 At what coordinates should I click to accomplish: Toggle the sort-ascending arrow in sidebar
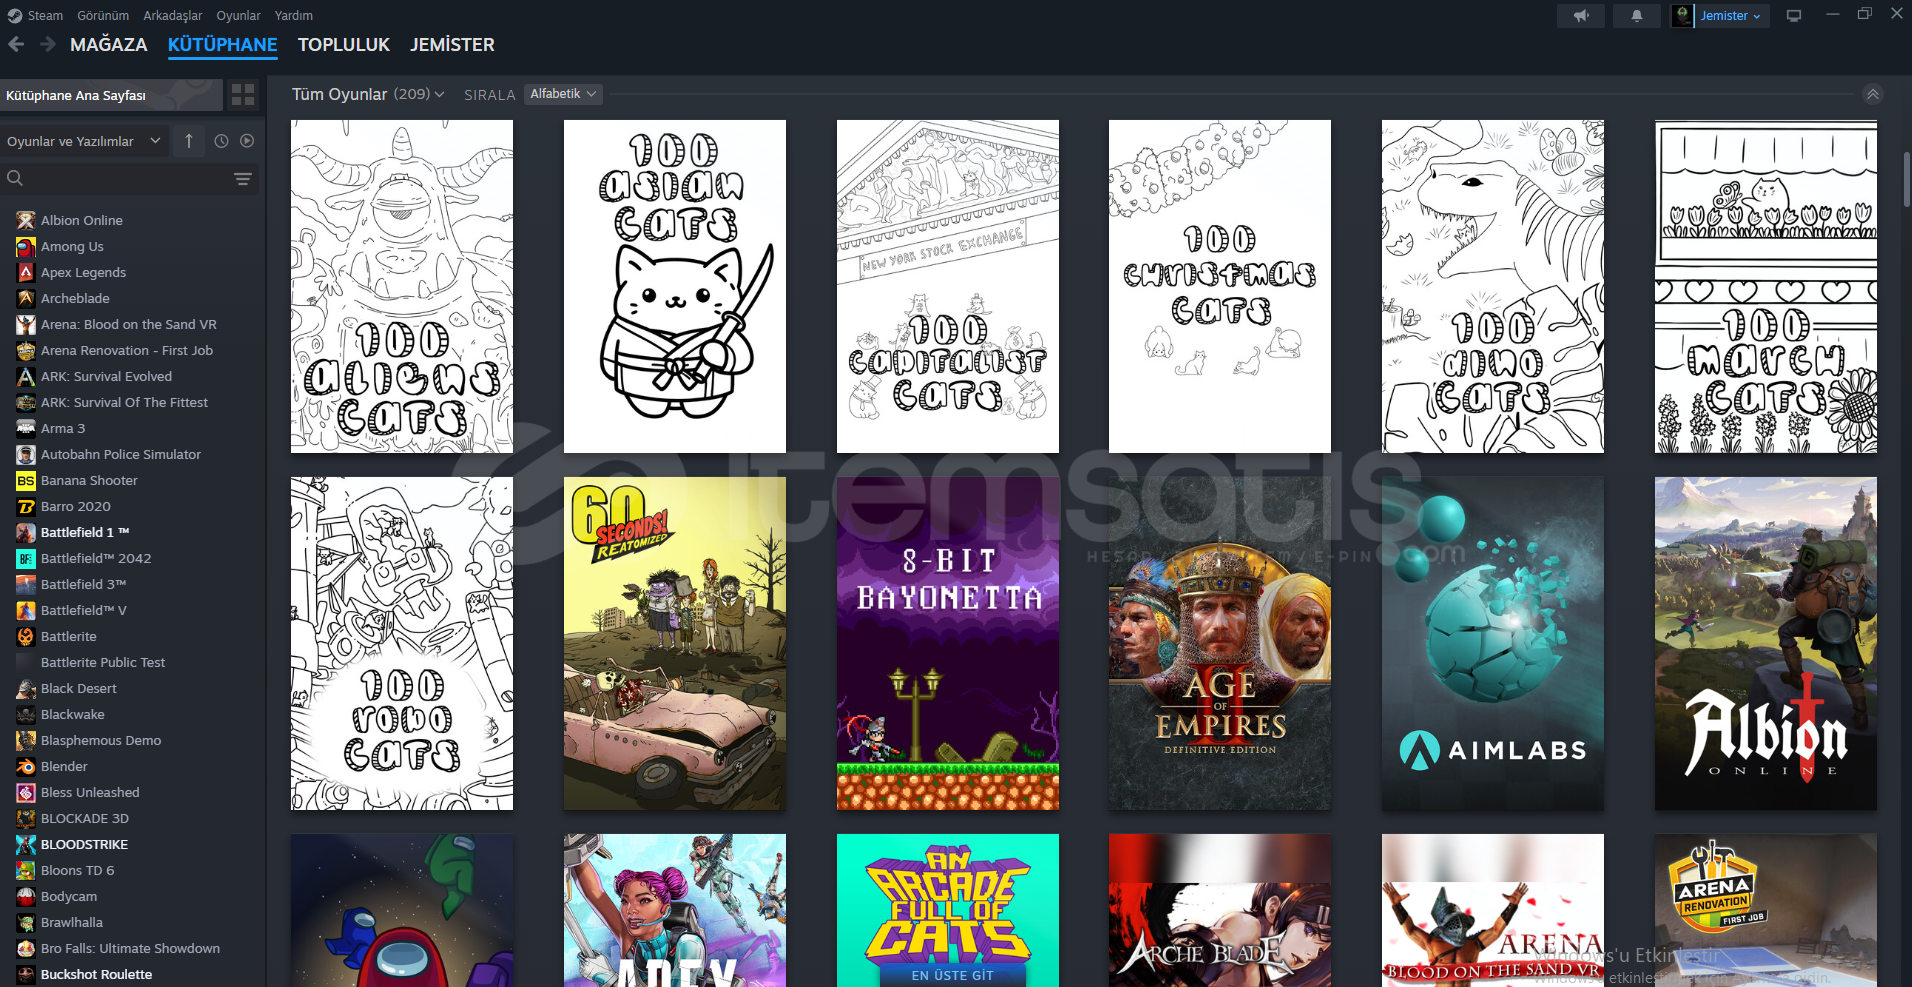(x=189, y=141)
